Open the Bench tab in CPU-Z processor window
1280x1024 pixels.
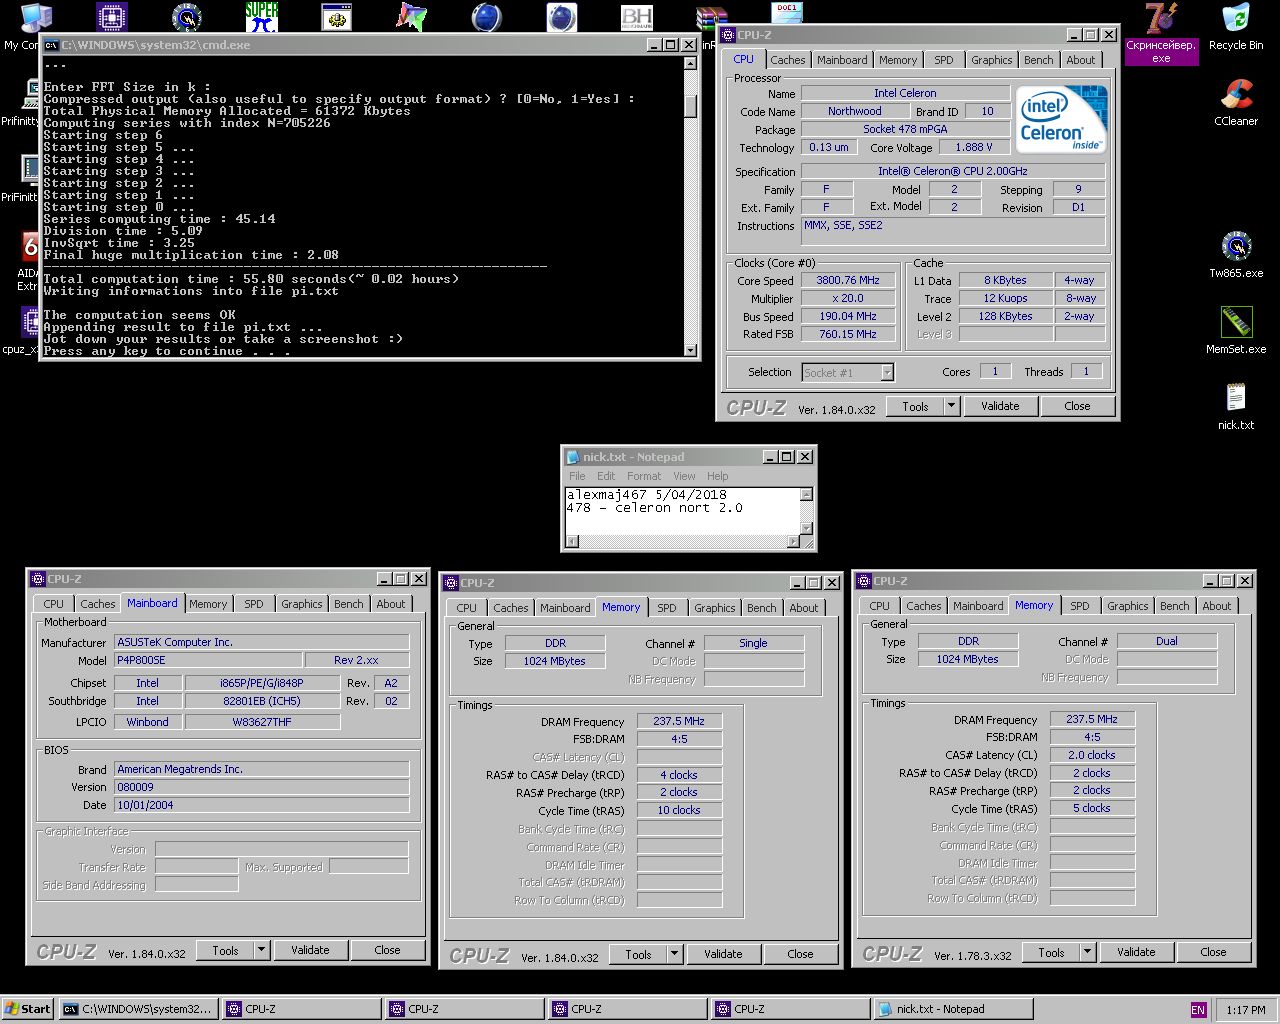(x=1039, y=60)
